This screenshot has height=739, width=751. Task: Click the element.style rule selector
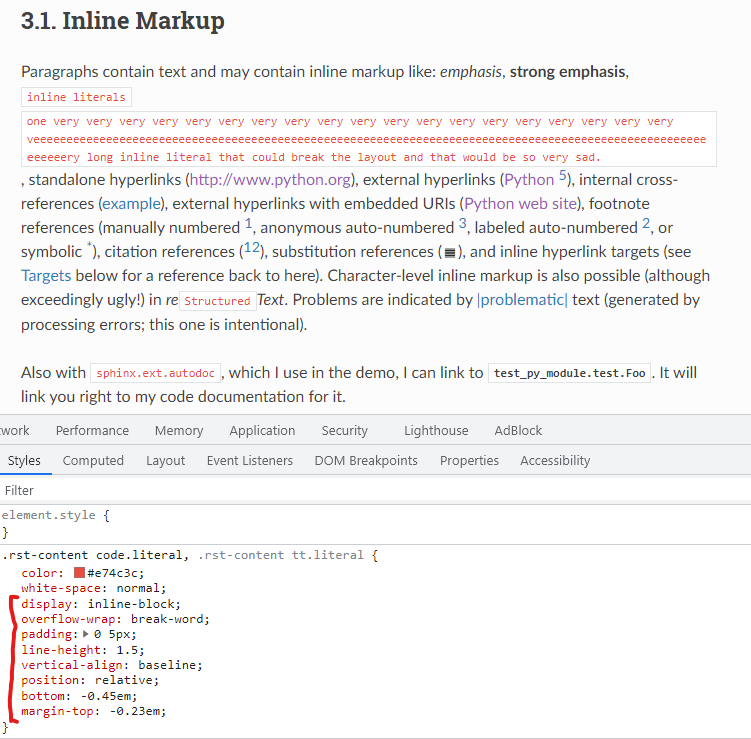(48, 515)
